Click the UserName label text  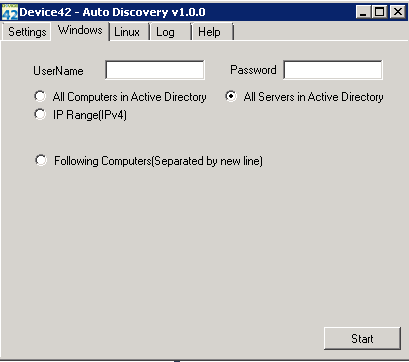[x=58, y=71]
